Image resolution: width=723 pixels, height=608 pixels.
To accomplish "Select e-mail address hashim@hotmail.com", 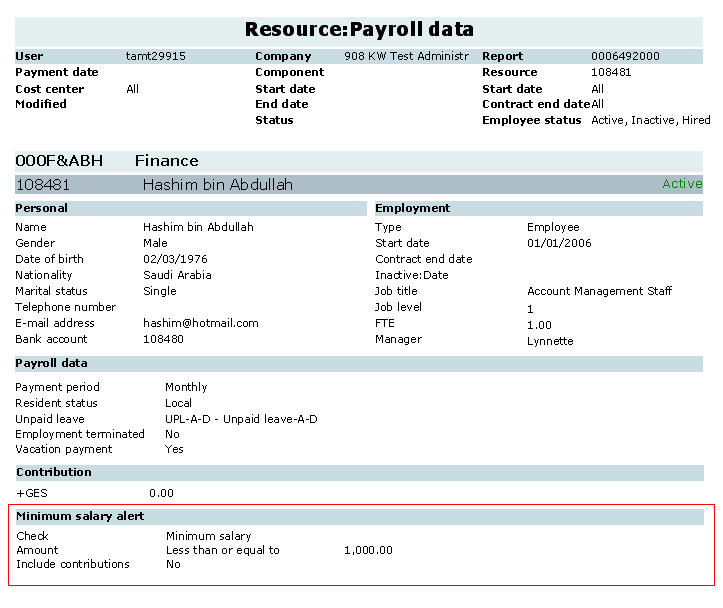I will point(200,324).
